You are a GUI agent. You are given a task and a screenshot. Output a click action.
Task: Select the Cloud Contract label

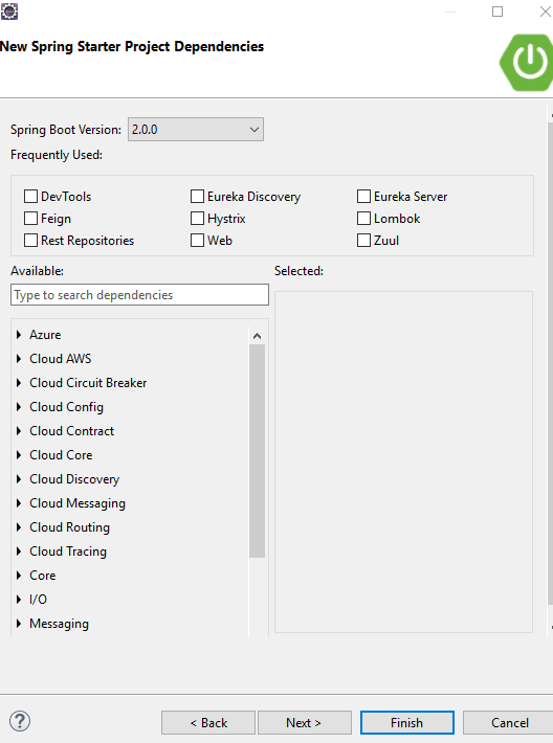(x=72, y=431)
